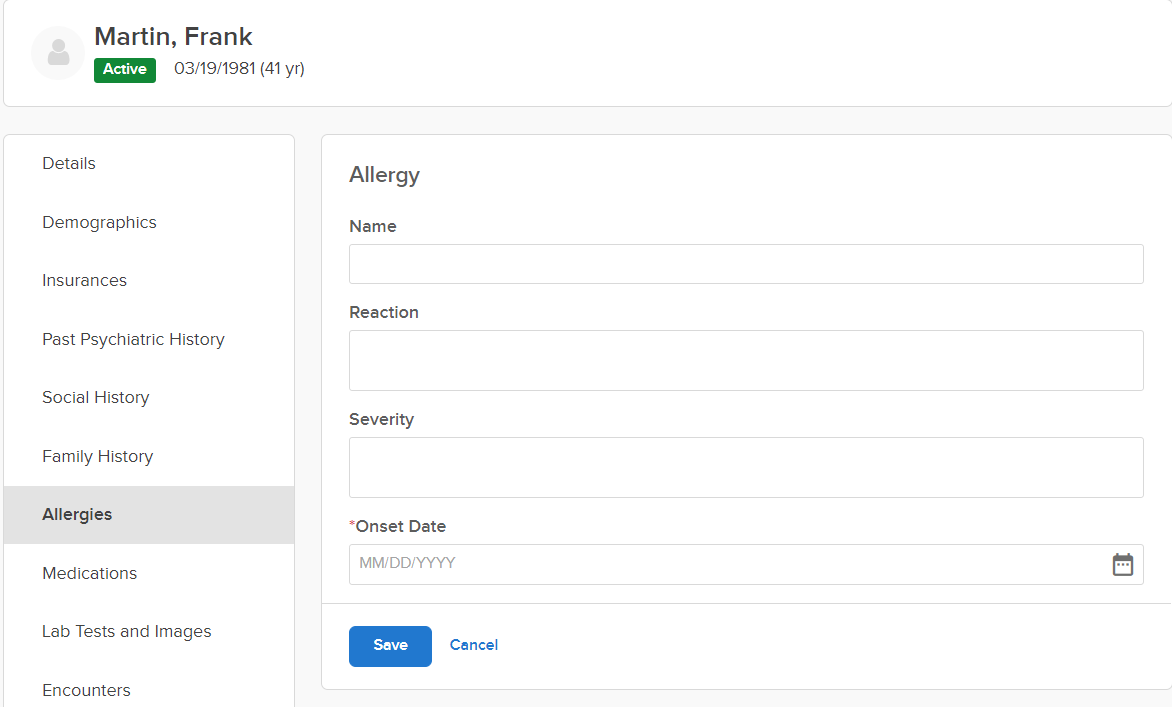Focus the Reaction text area
The image size is (1172, 707).
coord(745,360)
